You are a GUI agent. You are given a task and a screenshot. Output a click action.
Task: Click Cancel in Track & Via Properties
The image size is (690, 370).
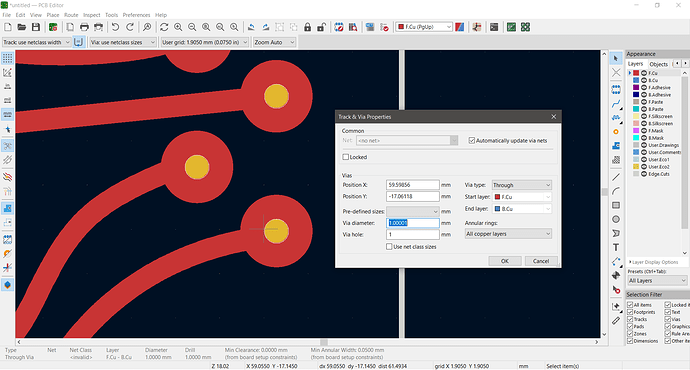pos(541,261)
